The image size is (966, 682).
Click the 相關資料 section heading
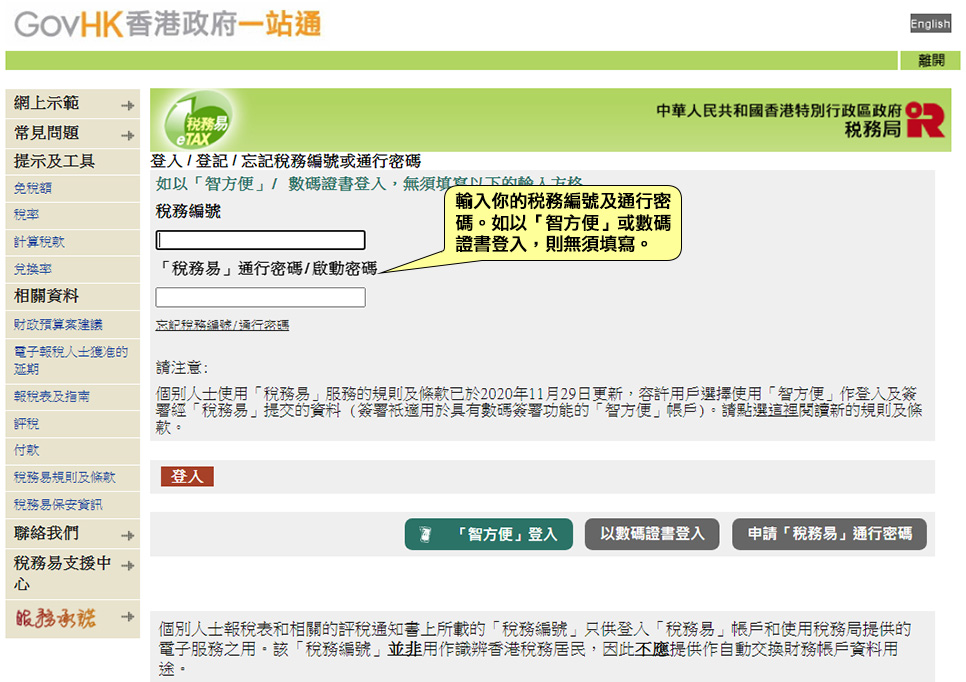coord(46,296)
